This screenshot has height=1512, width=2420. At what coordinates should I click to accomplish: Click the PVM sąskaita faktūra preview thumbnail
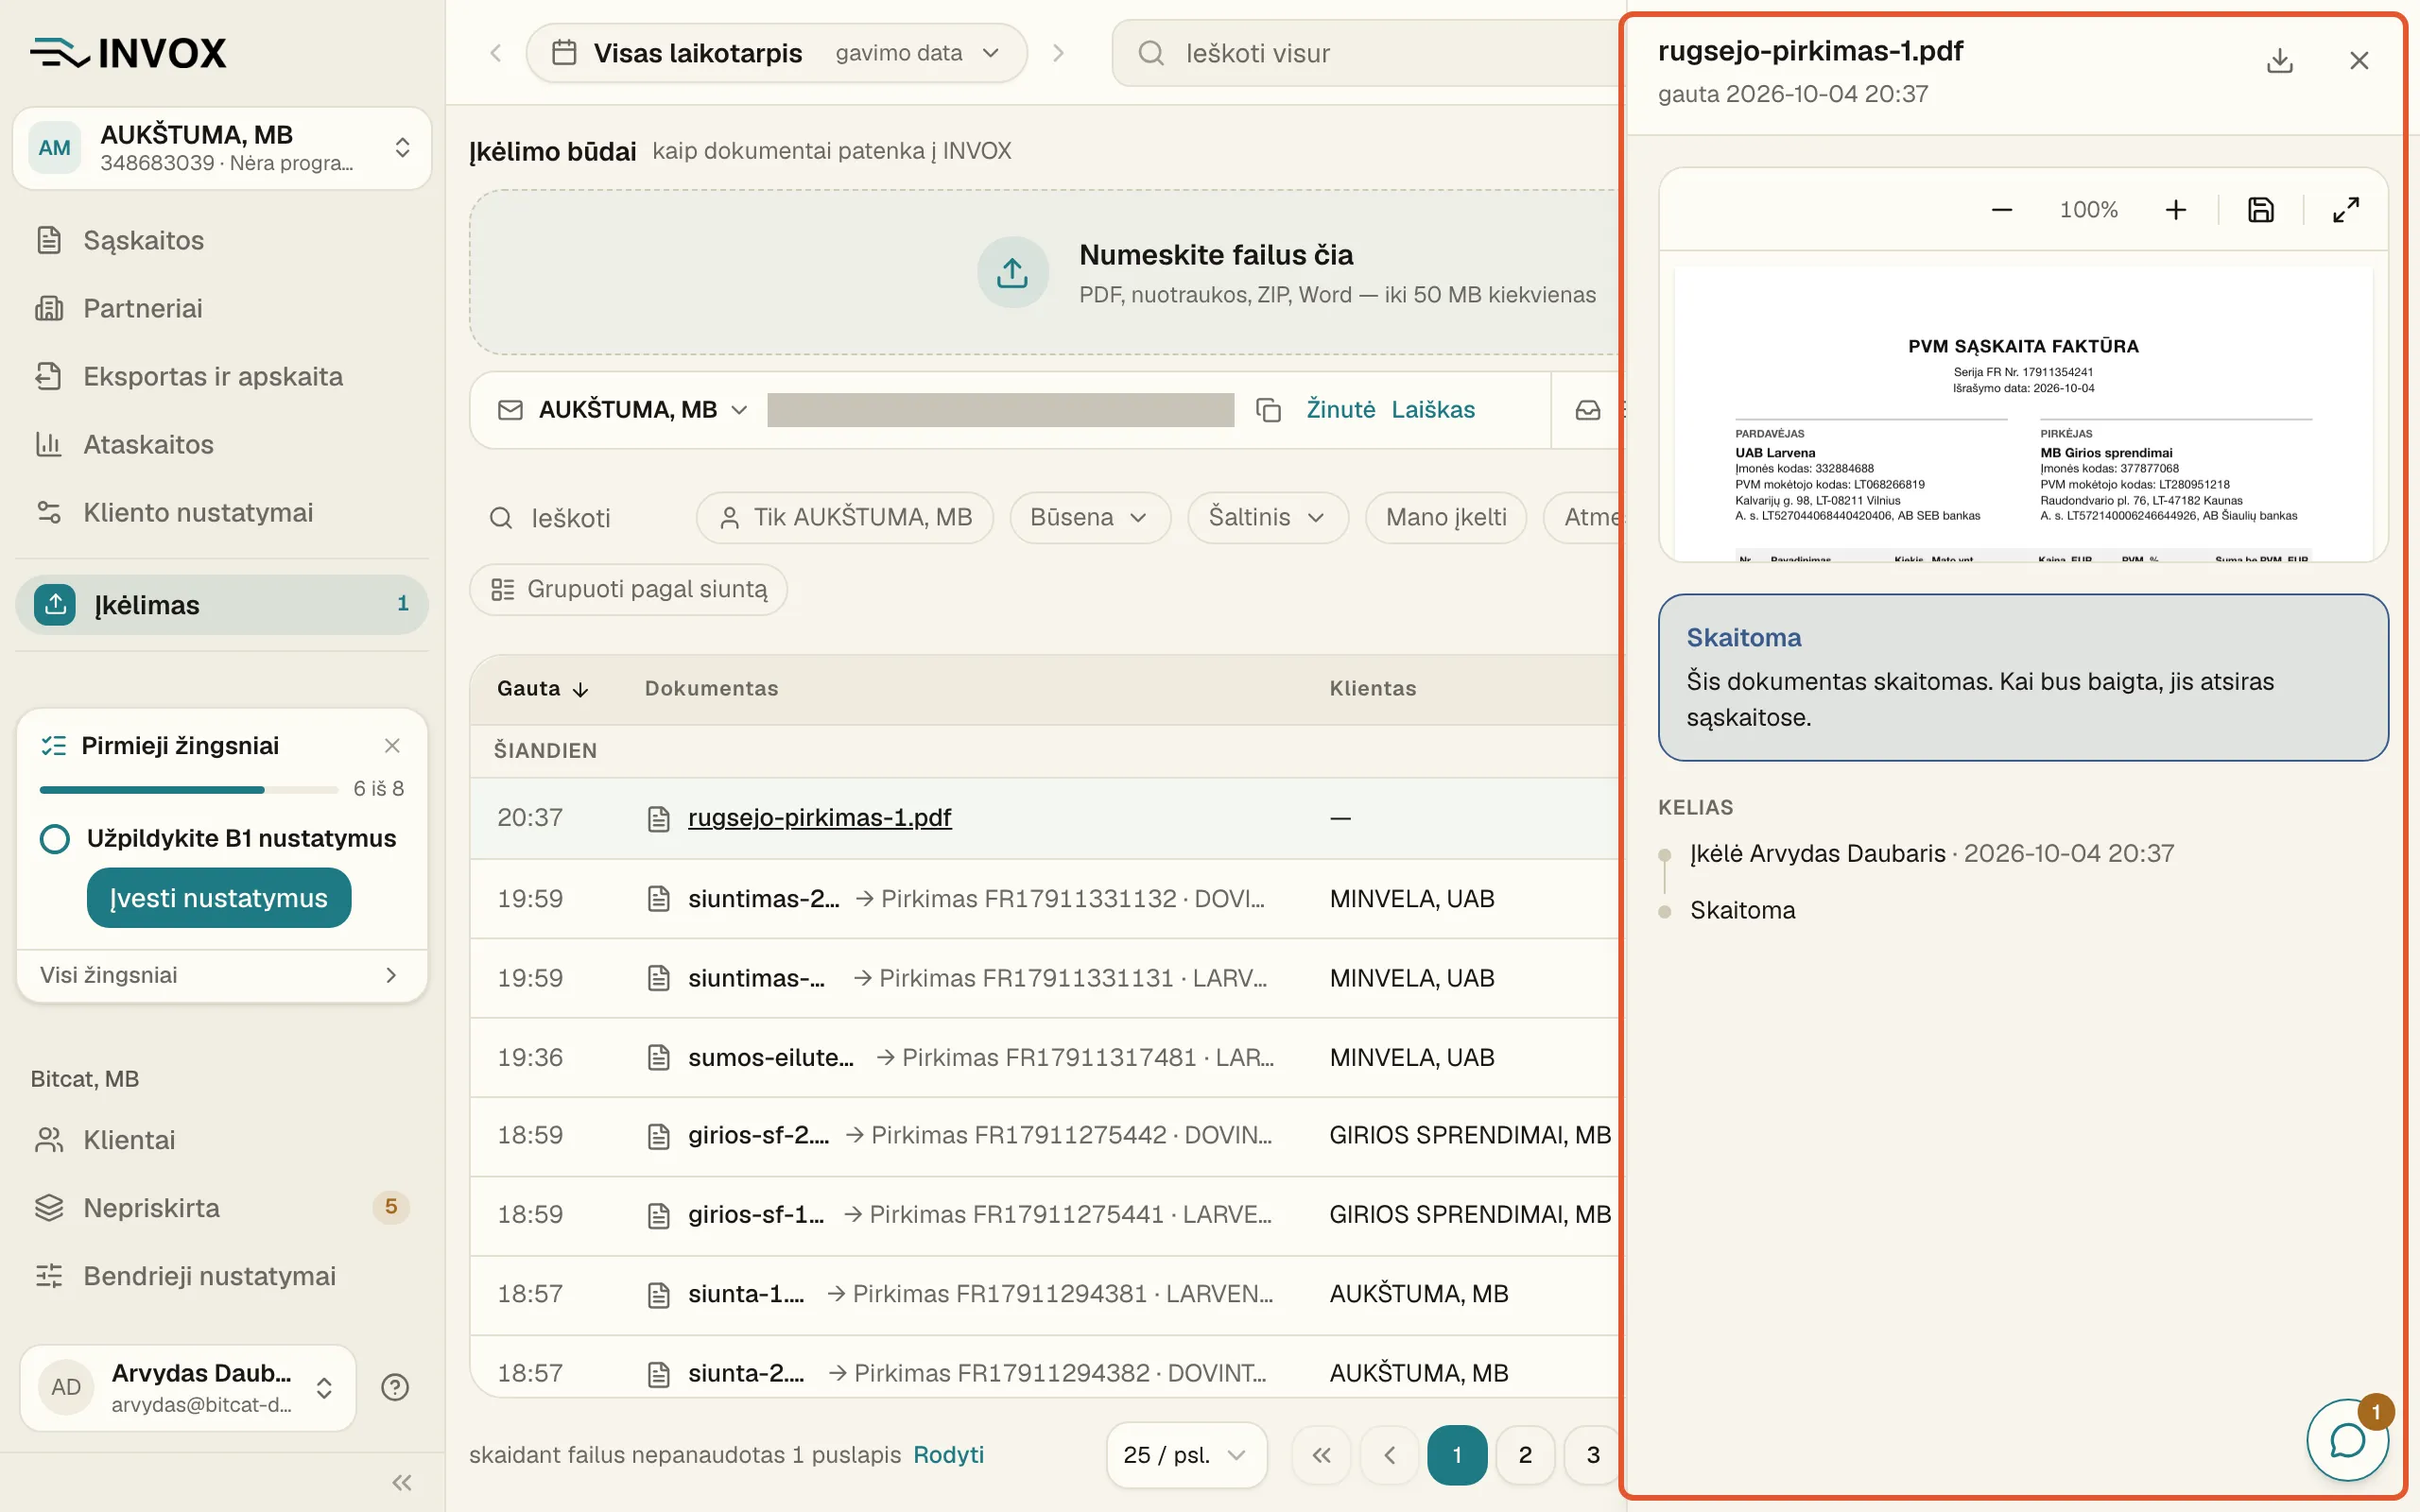[x=2023, y=414]
